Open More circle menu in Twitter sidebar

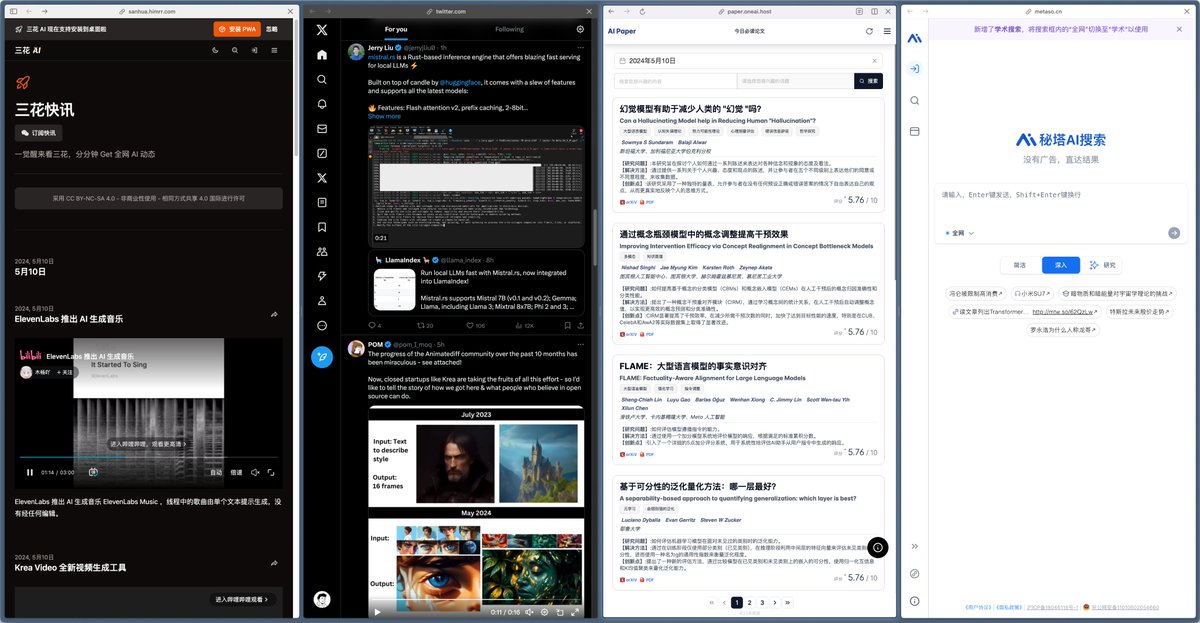tap(322, 325)
